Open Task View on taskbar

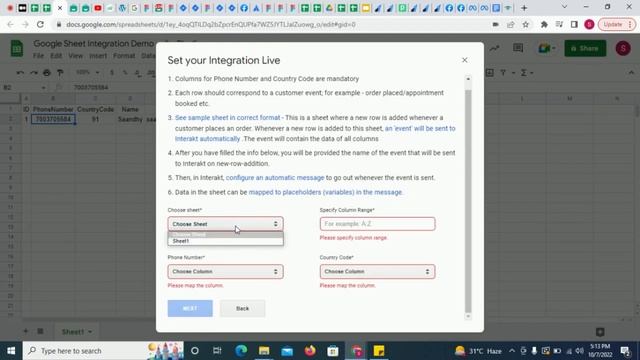click(217, 351)
